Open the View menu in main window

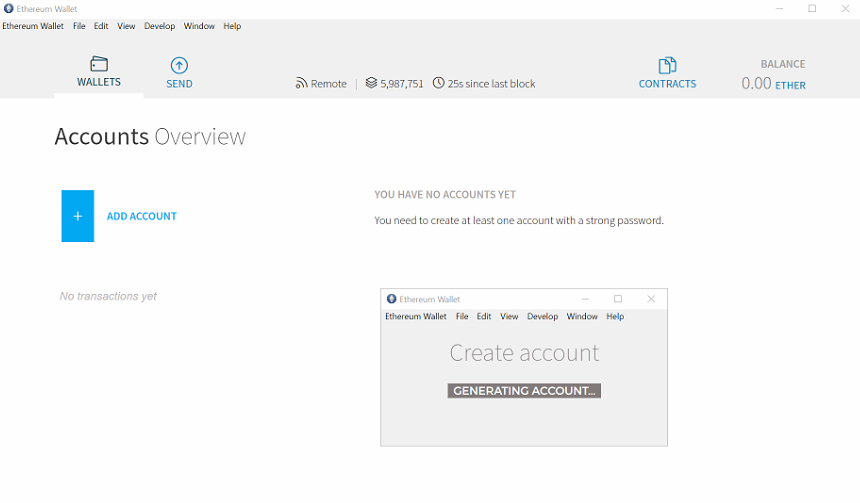126,26
